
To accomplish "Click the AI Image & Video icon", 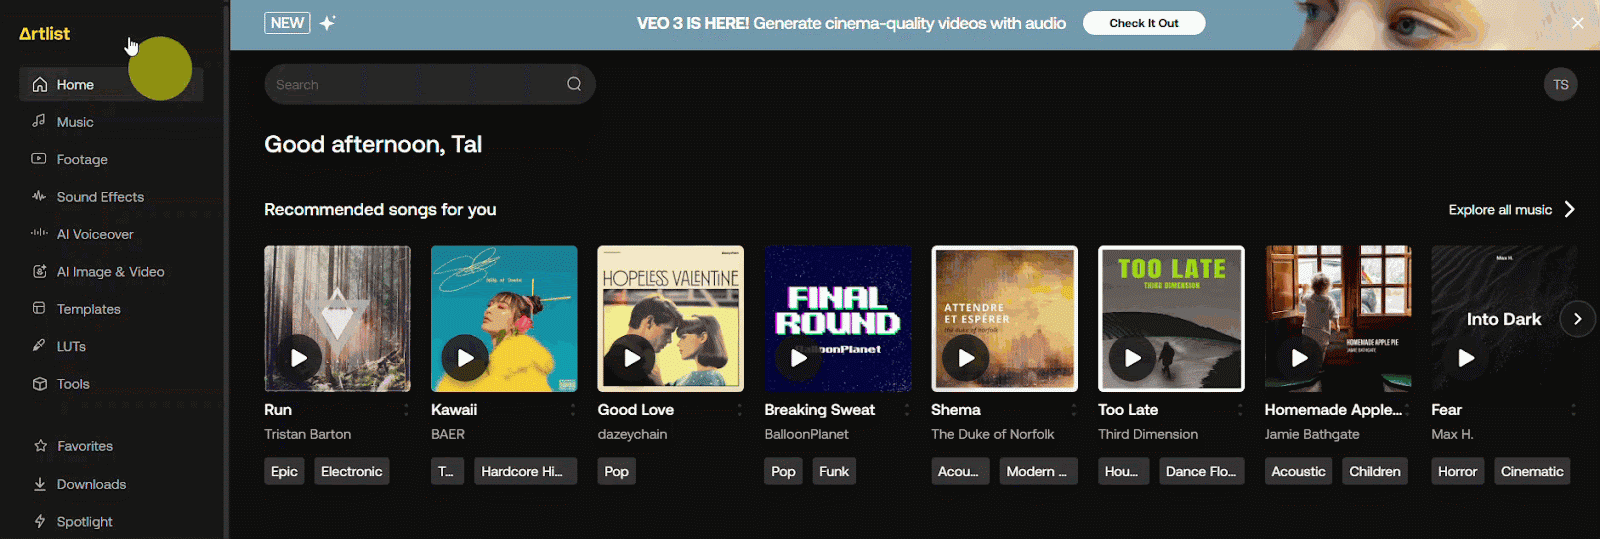I will (x=39, y=271).
